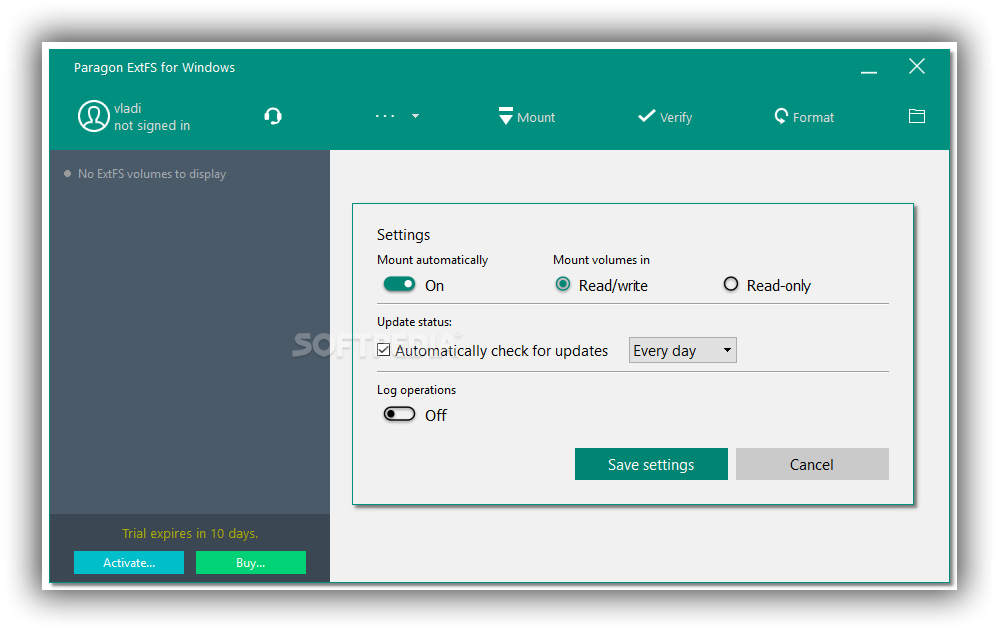The image size is (999, 632).
Task: Close the Paragon ExtFS window
Action: point(917,66)
